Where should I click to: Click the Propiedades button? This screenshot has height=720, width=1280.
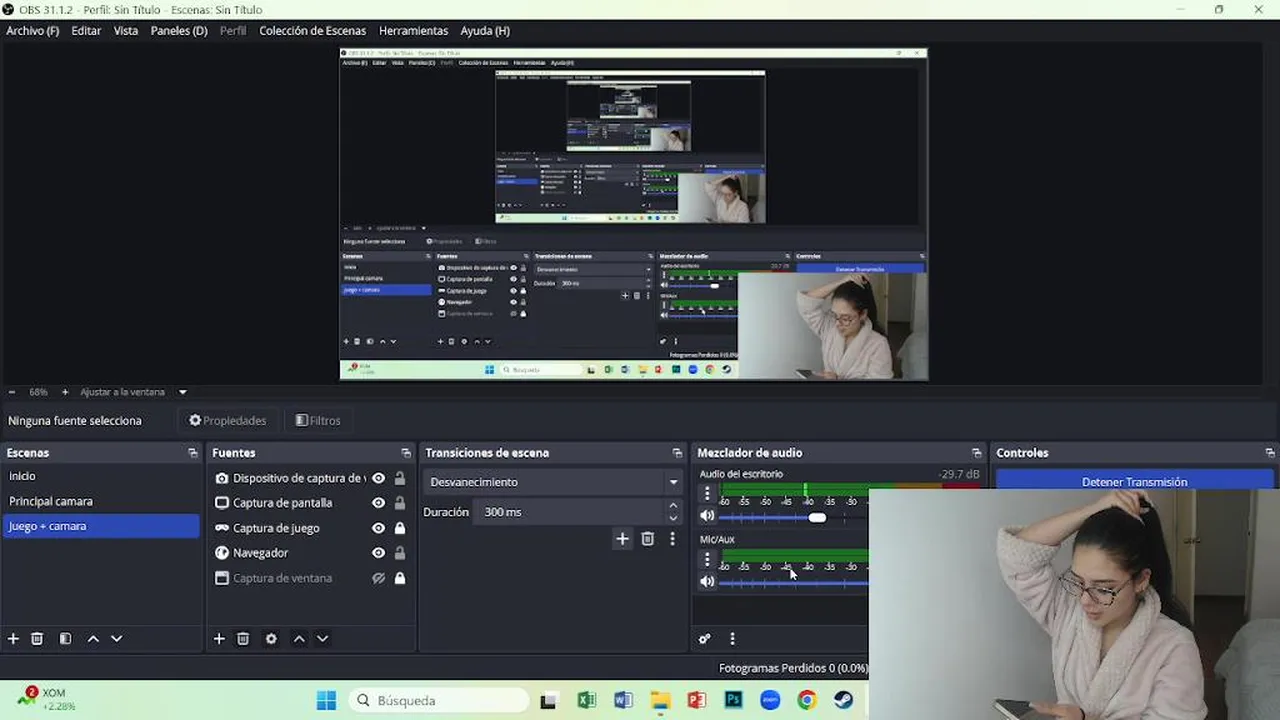[x=228, y=421]
